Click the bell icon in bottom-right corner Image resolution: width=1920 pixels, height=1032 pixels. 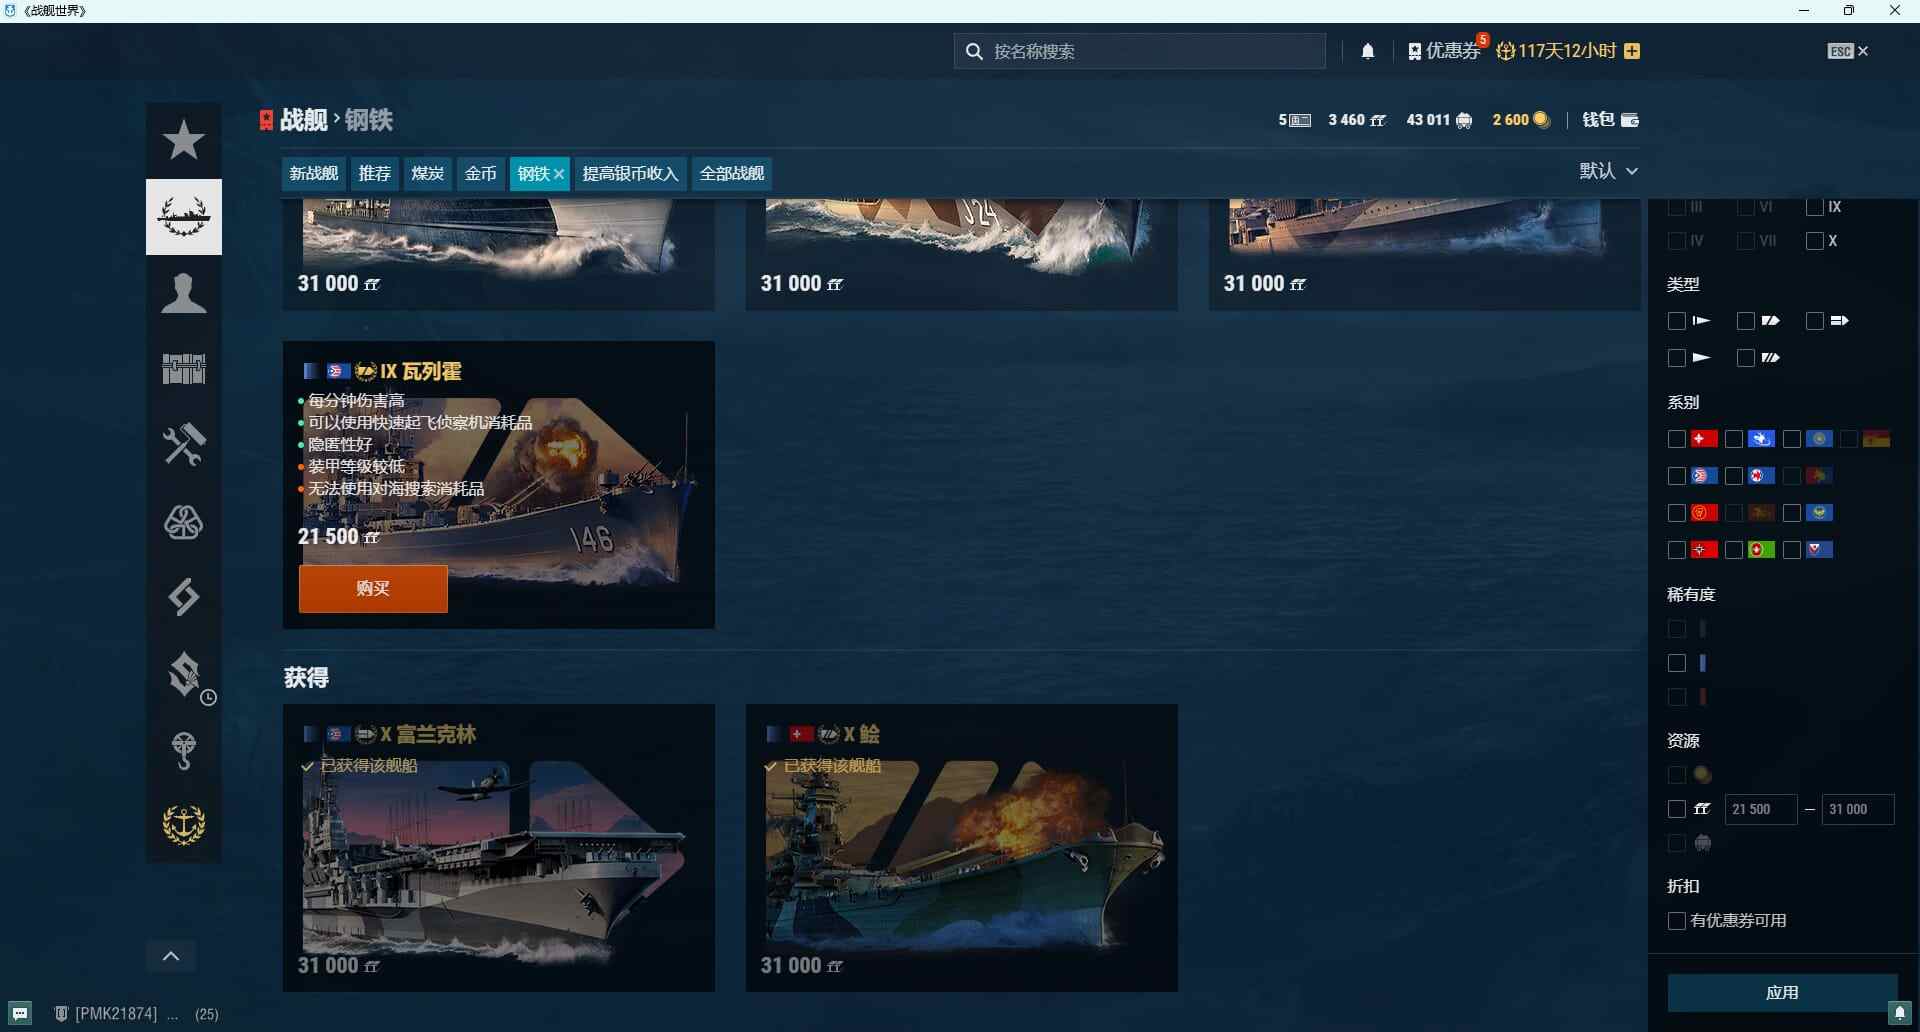click(1900, 1013)
